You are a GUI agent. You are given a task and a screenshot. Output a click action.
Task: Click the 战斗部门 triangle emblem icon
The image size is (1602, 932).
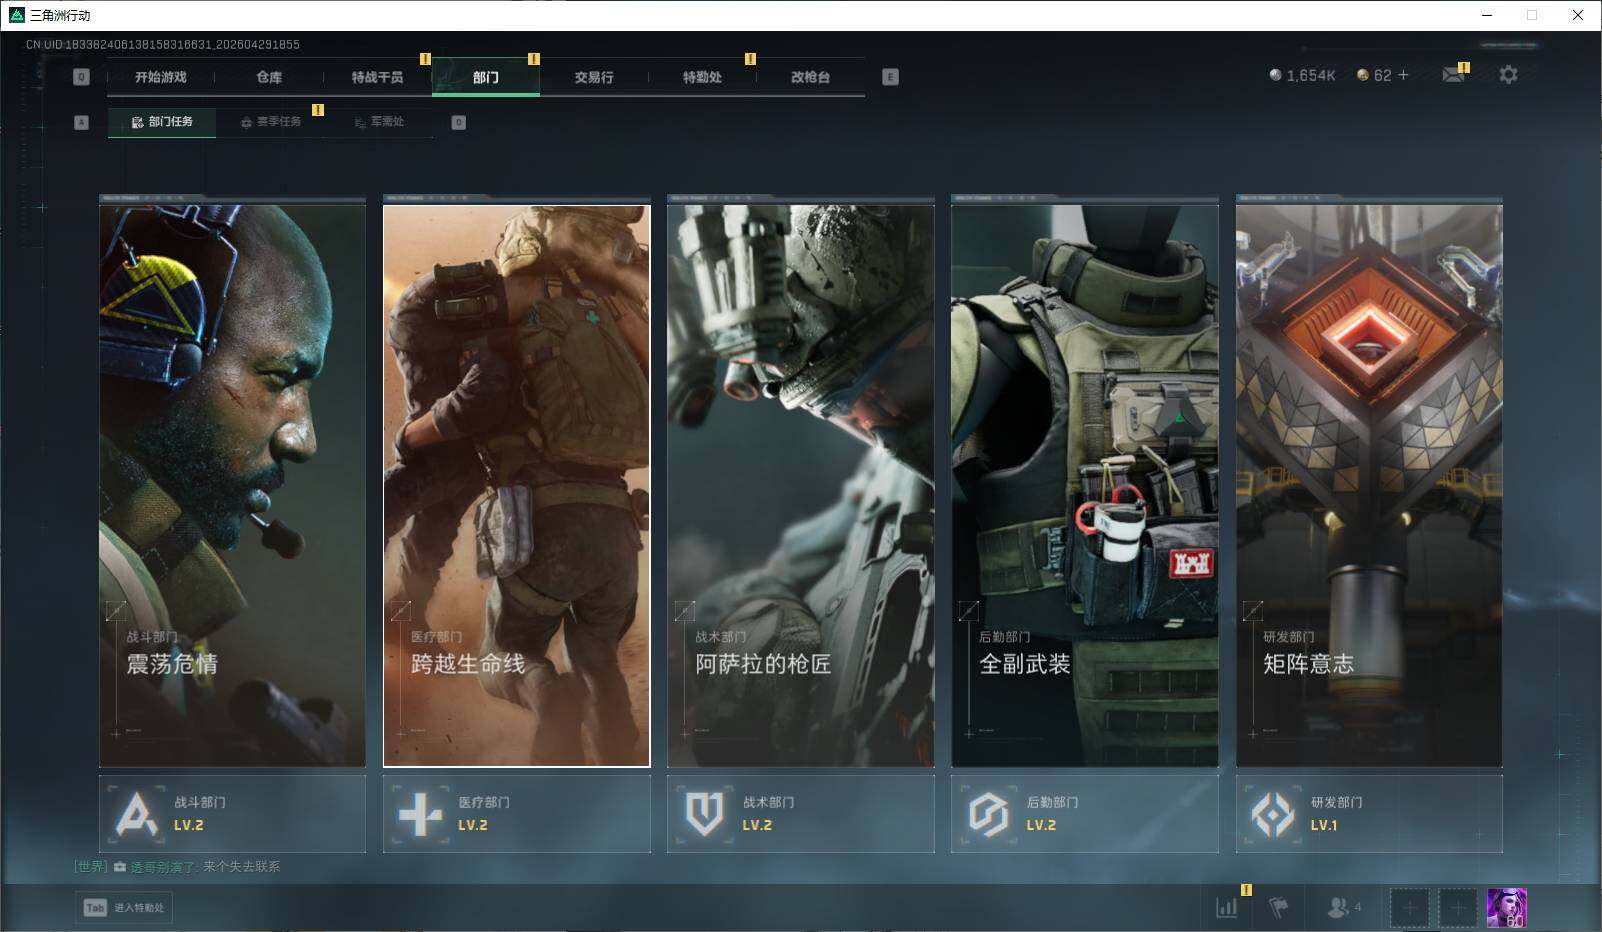136,814
